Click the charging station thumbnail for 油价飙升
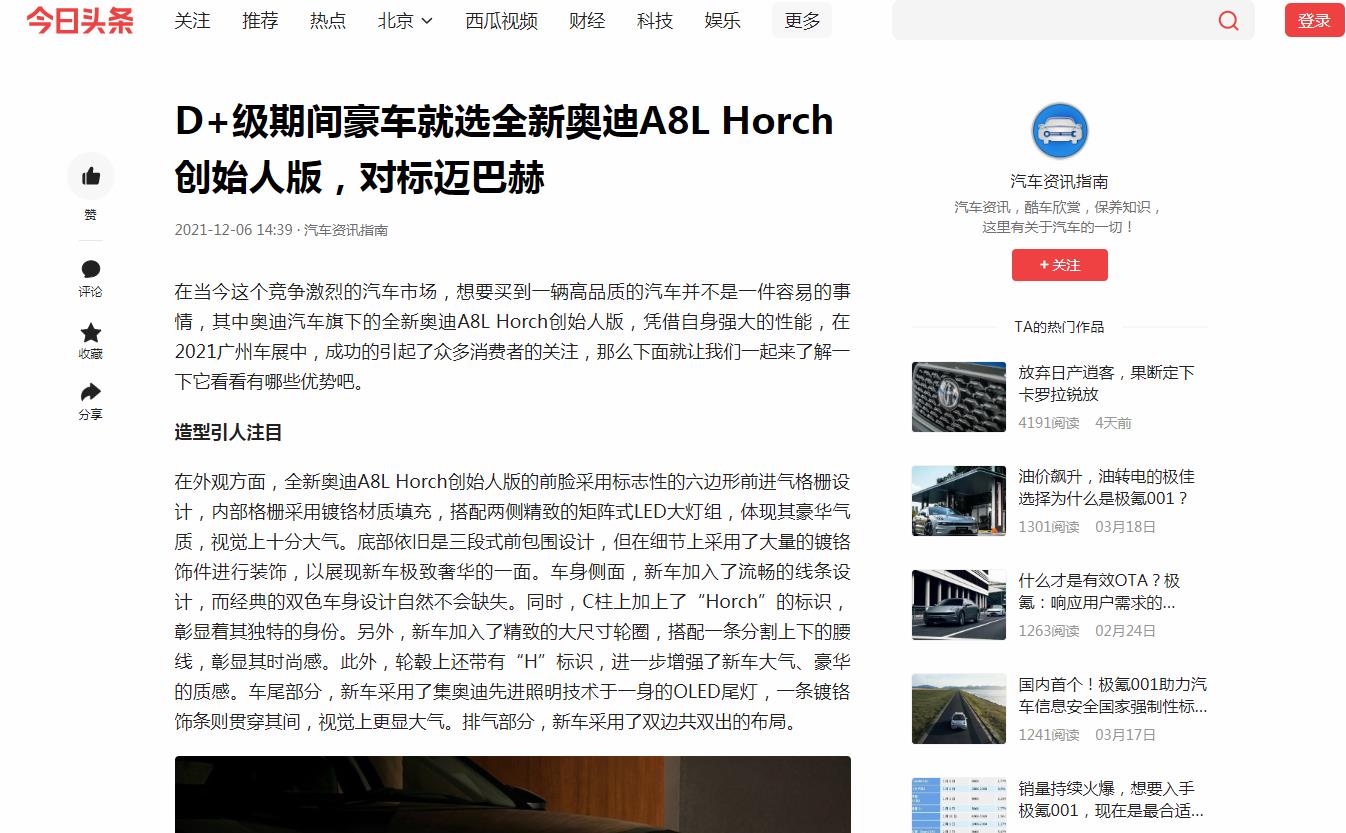The height and width of the screenshot is (833, 1346). (959, 501)
